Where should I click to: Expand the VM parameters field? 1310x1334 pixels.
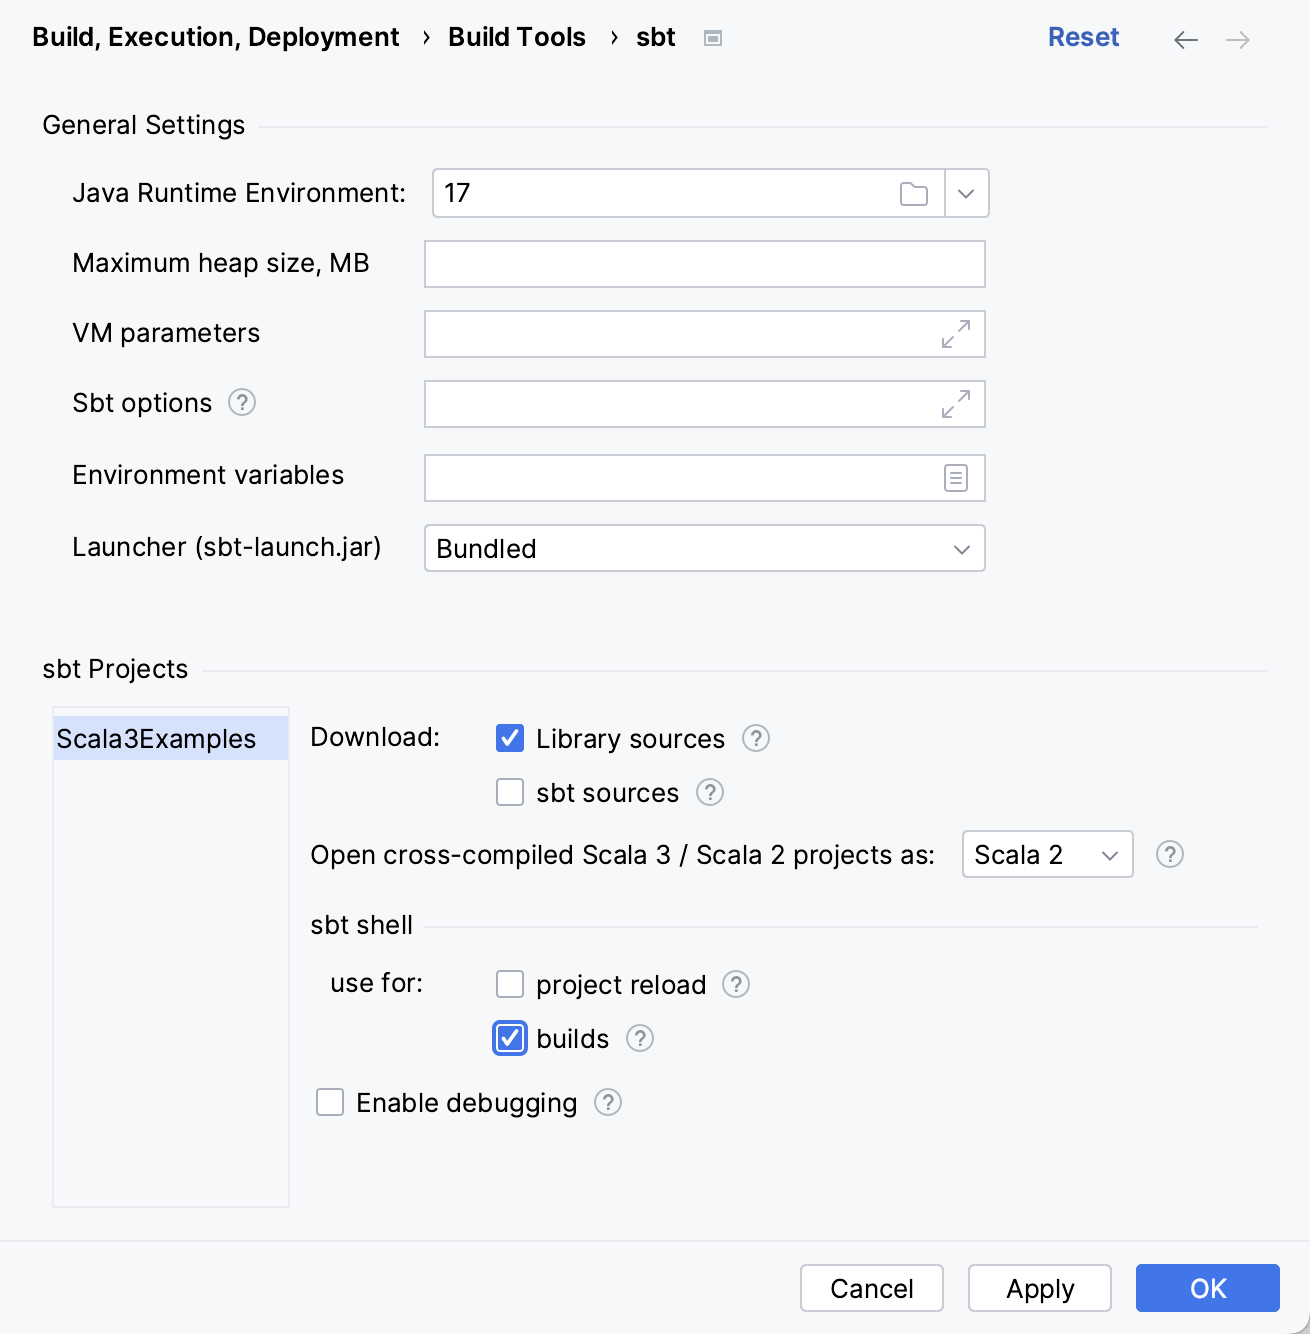(x=955, y=334)
